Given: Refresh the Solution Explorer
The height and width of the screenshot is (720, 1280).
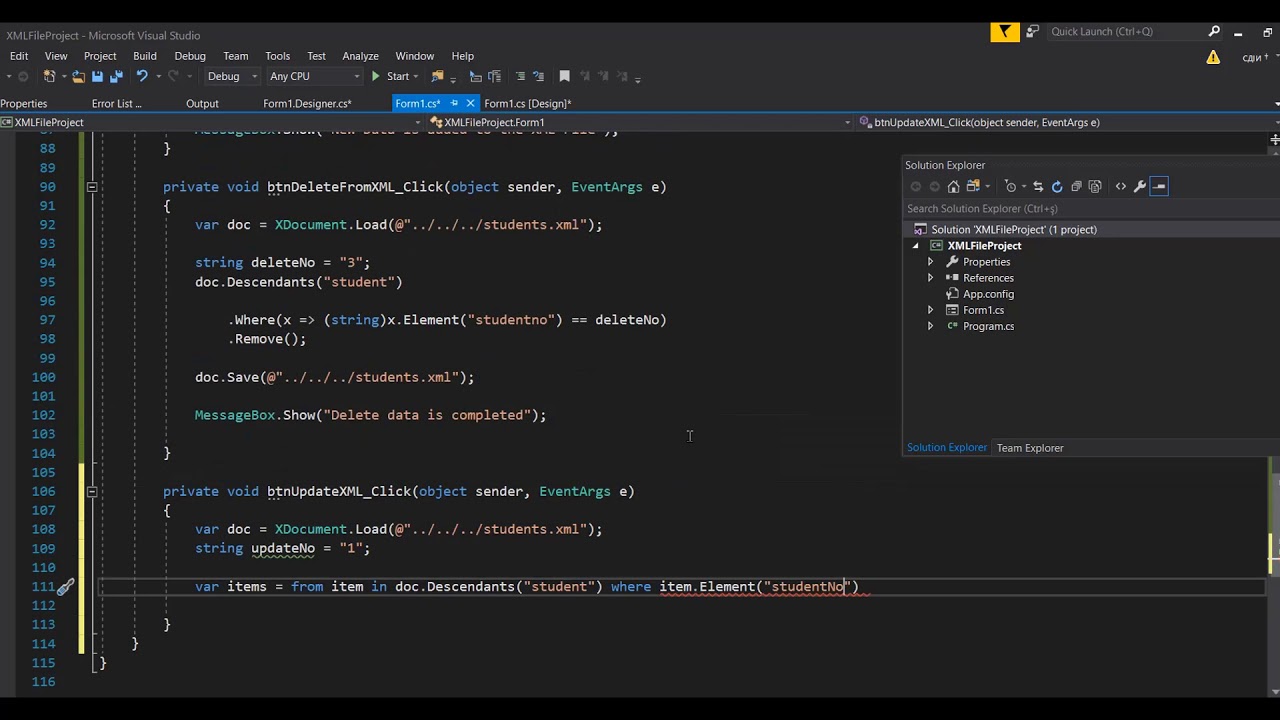Looking at the screenshot, I should [1057, 186].
